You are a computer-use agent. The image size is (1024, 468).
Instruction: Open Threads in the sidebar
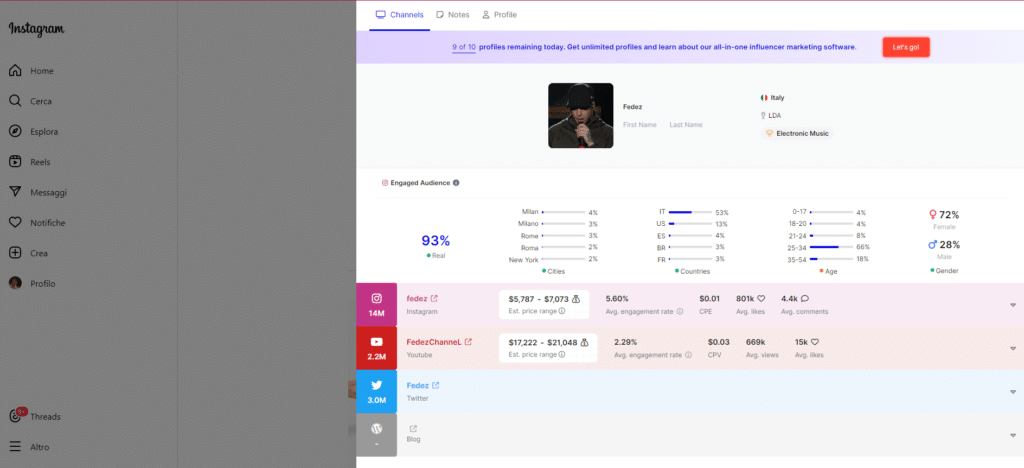coord(16,416)
